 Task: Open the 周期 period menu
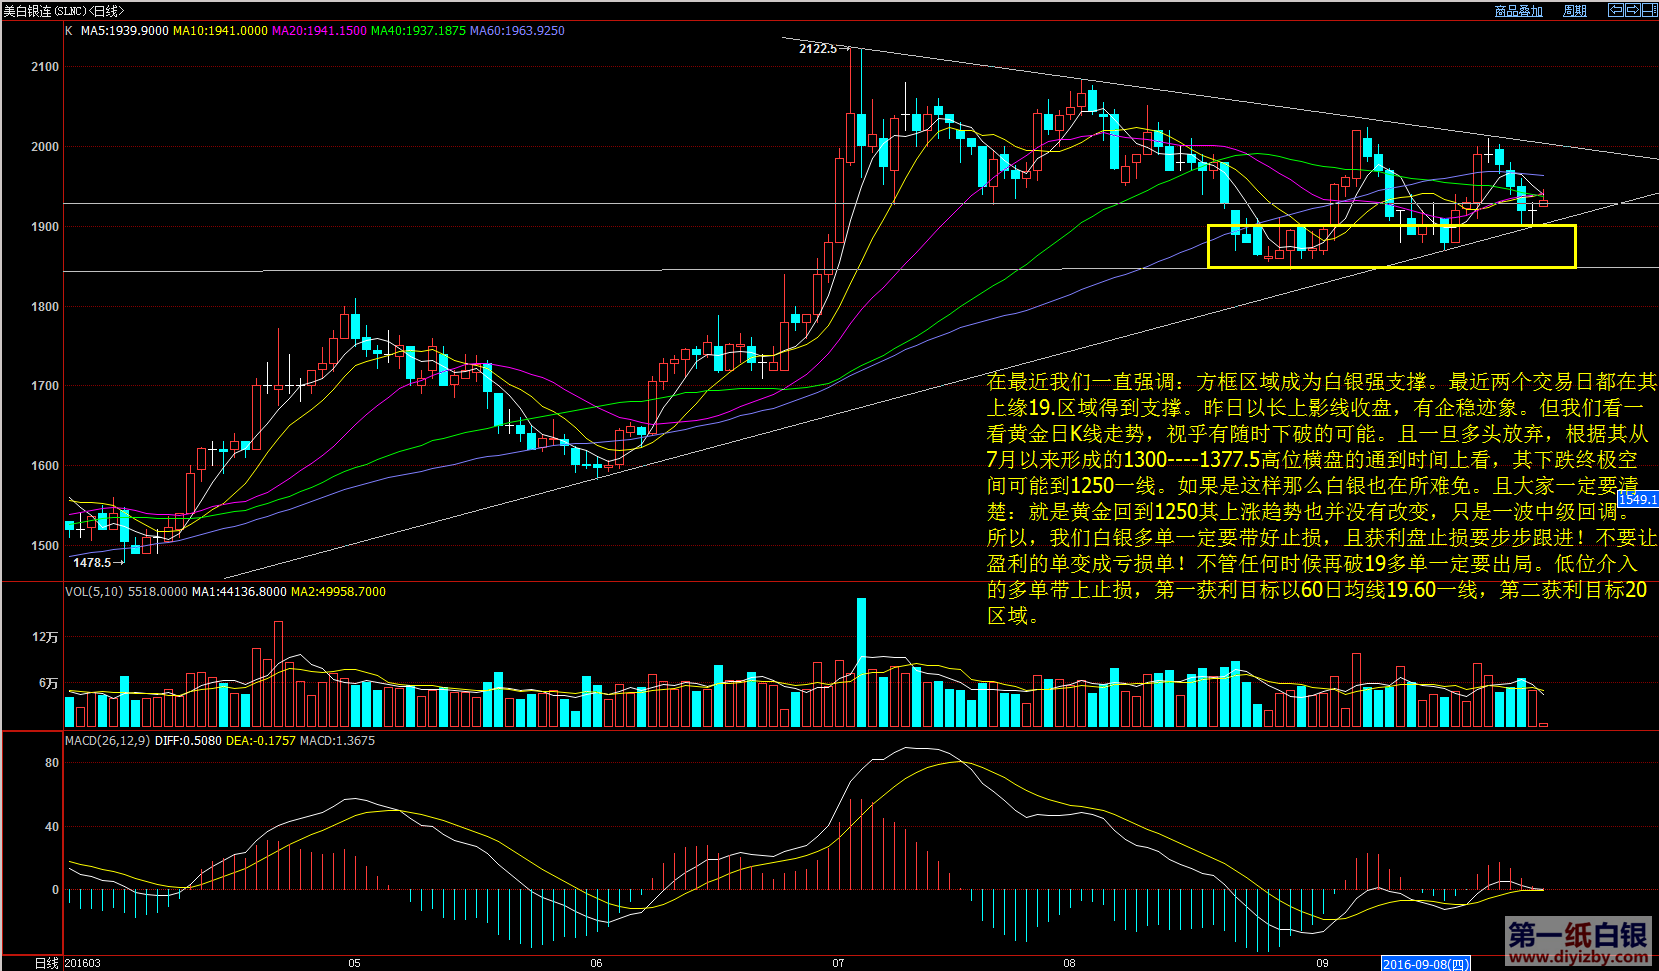(1575, 11)
